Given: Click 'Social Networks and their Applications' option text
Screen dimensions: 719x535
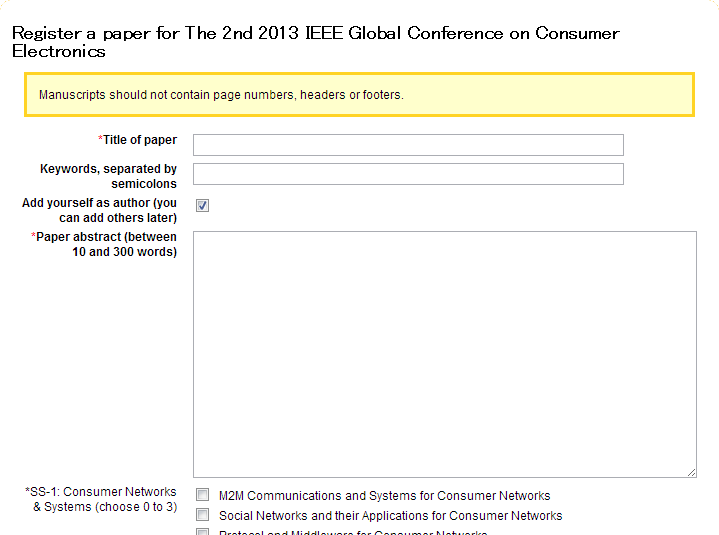Looking at the screenshot, I should click(390, 516).
